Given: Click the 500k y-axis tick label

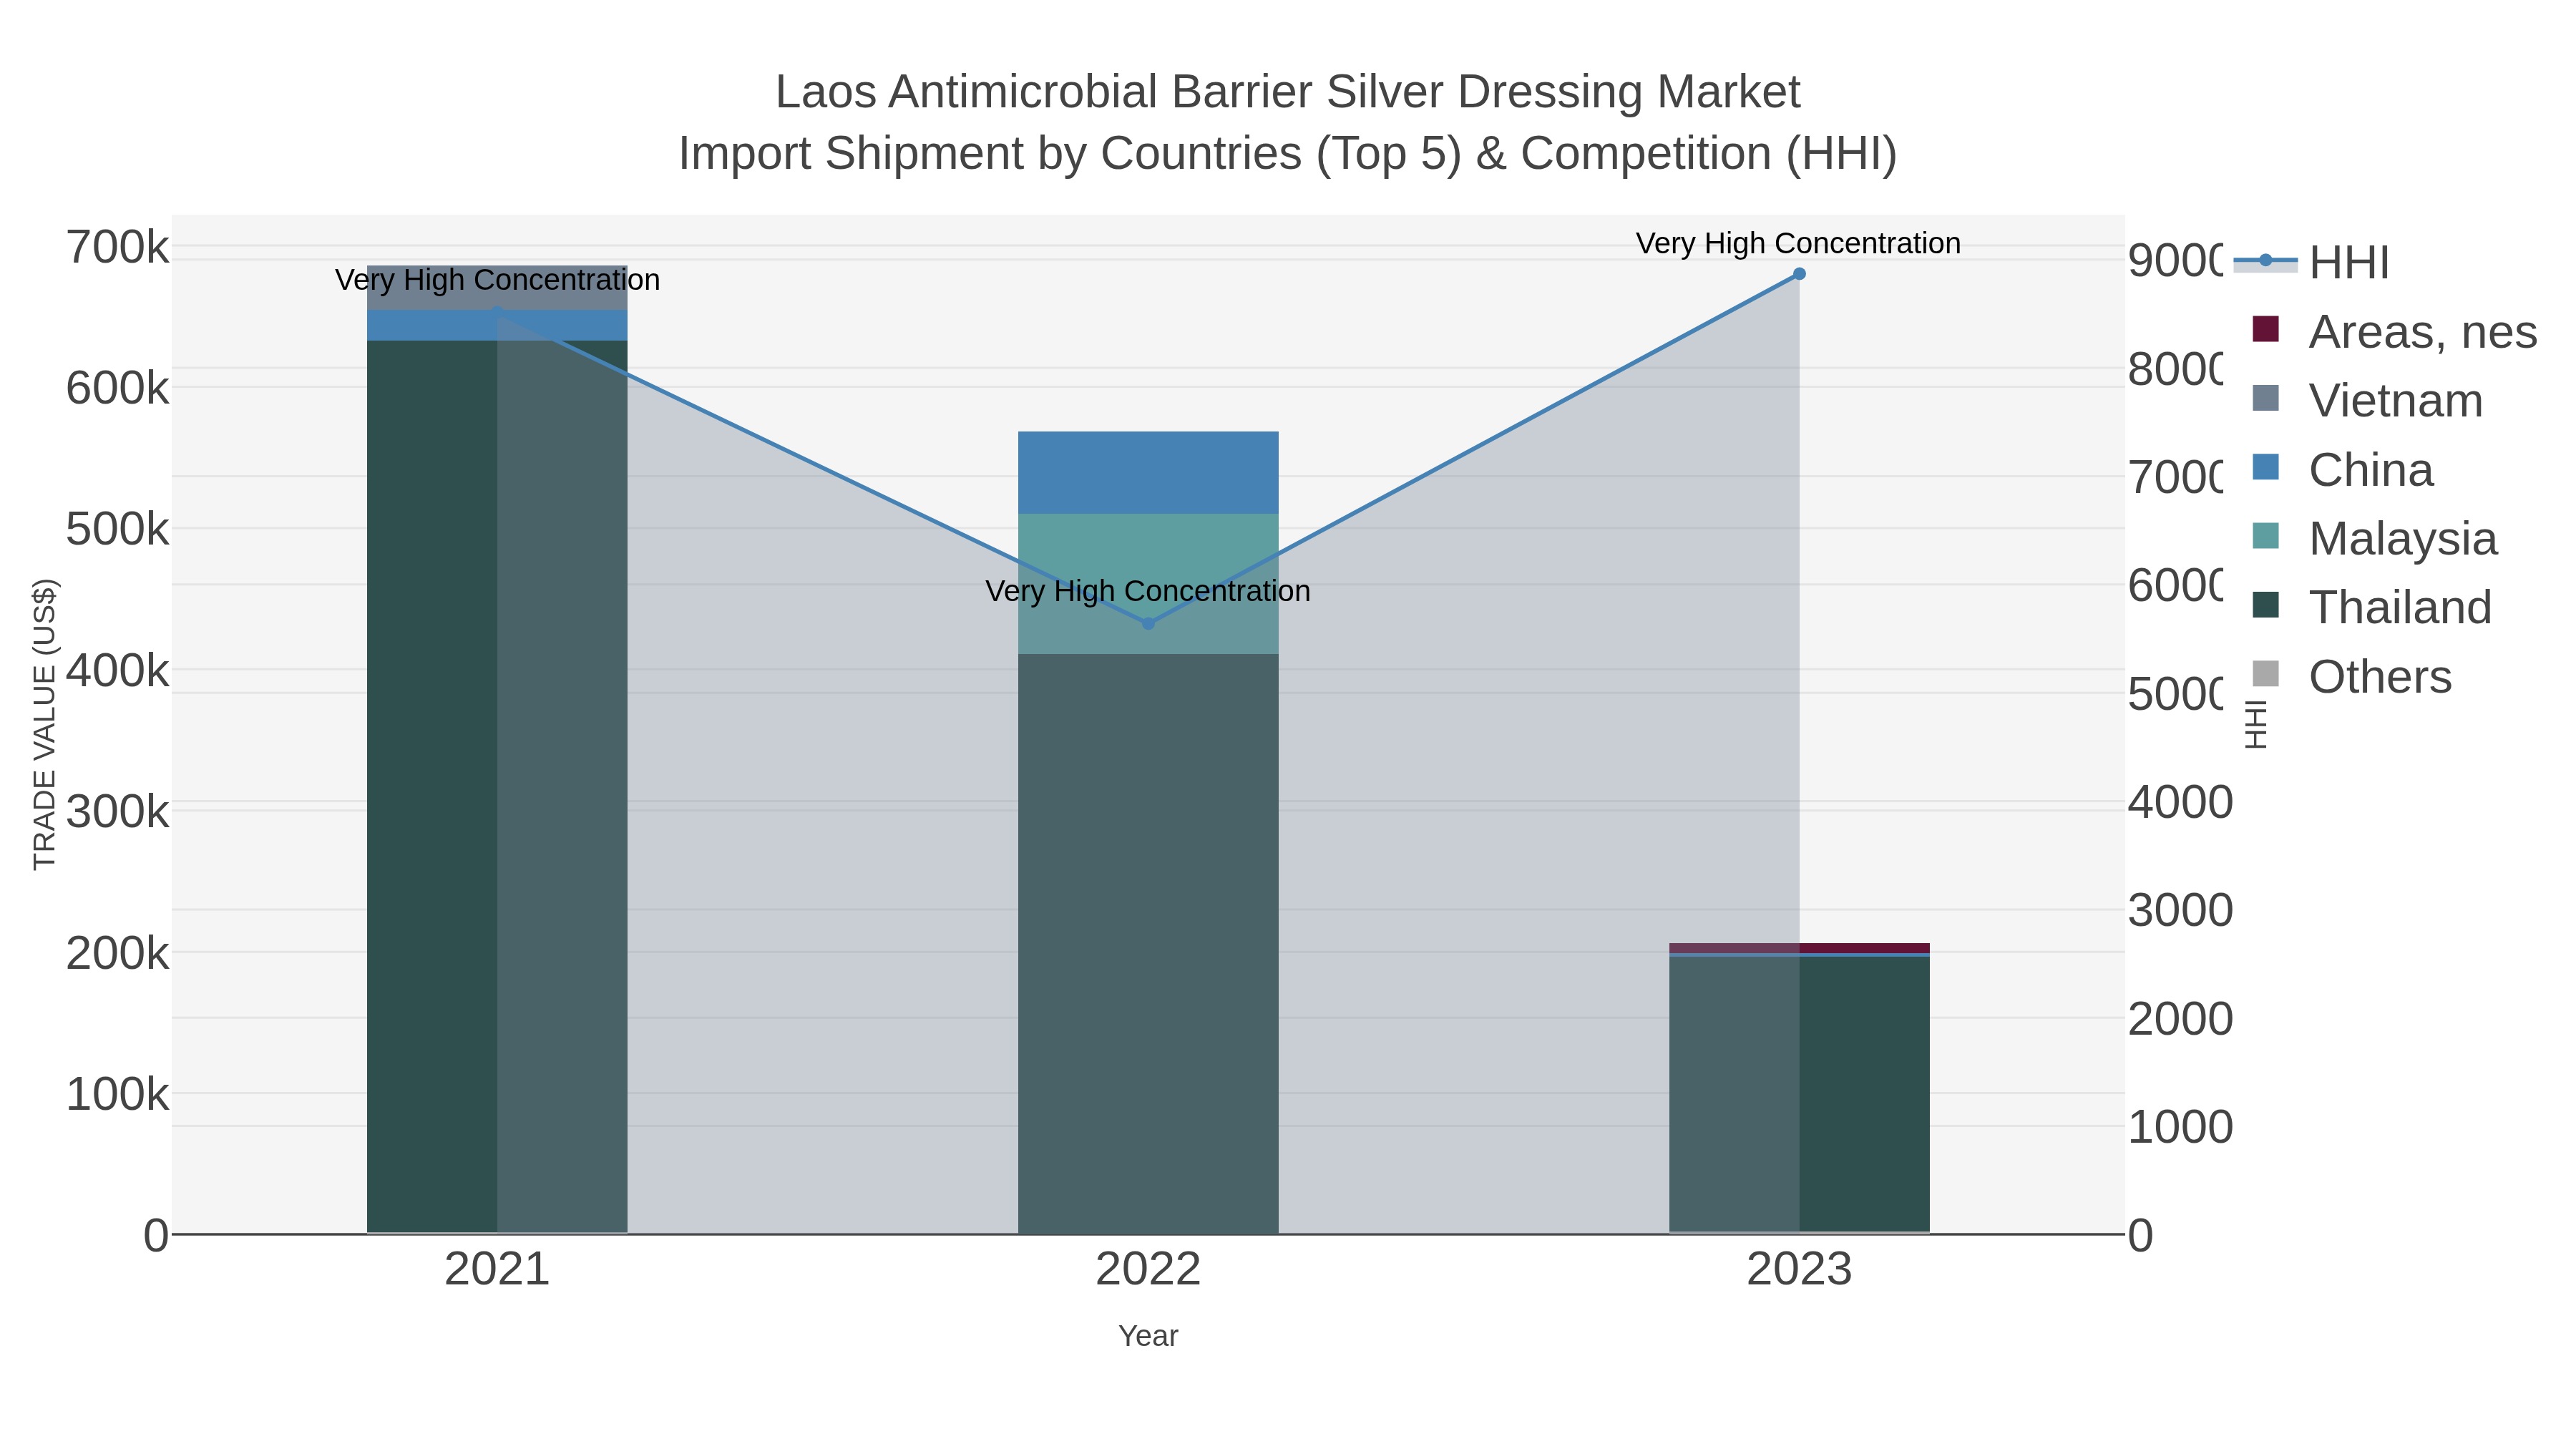Looking at the screenshot, I should 118,529.
